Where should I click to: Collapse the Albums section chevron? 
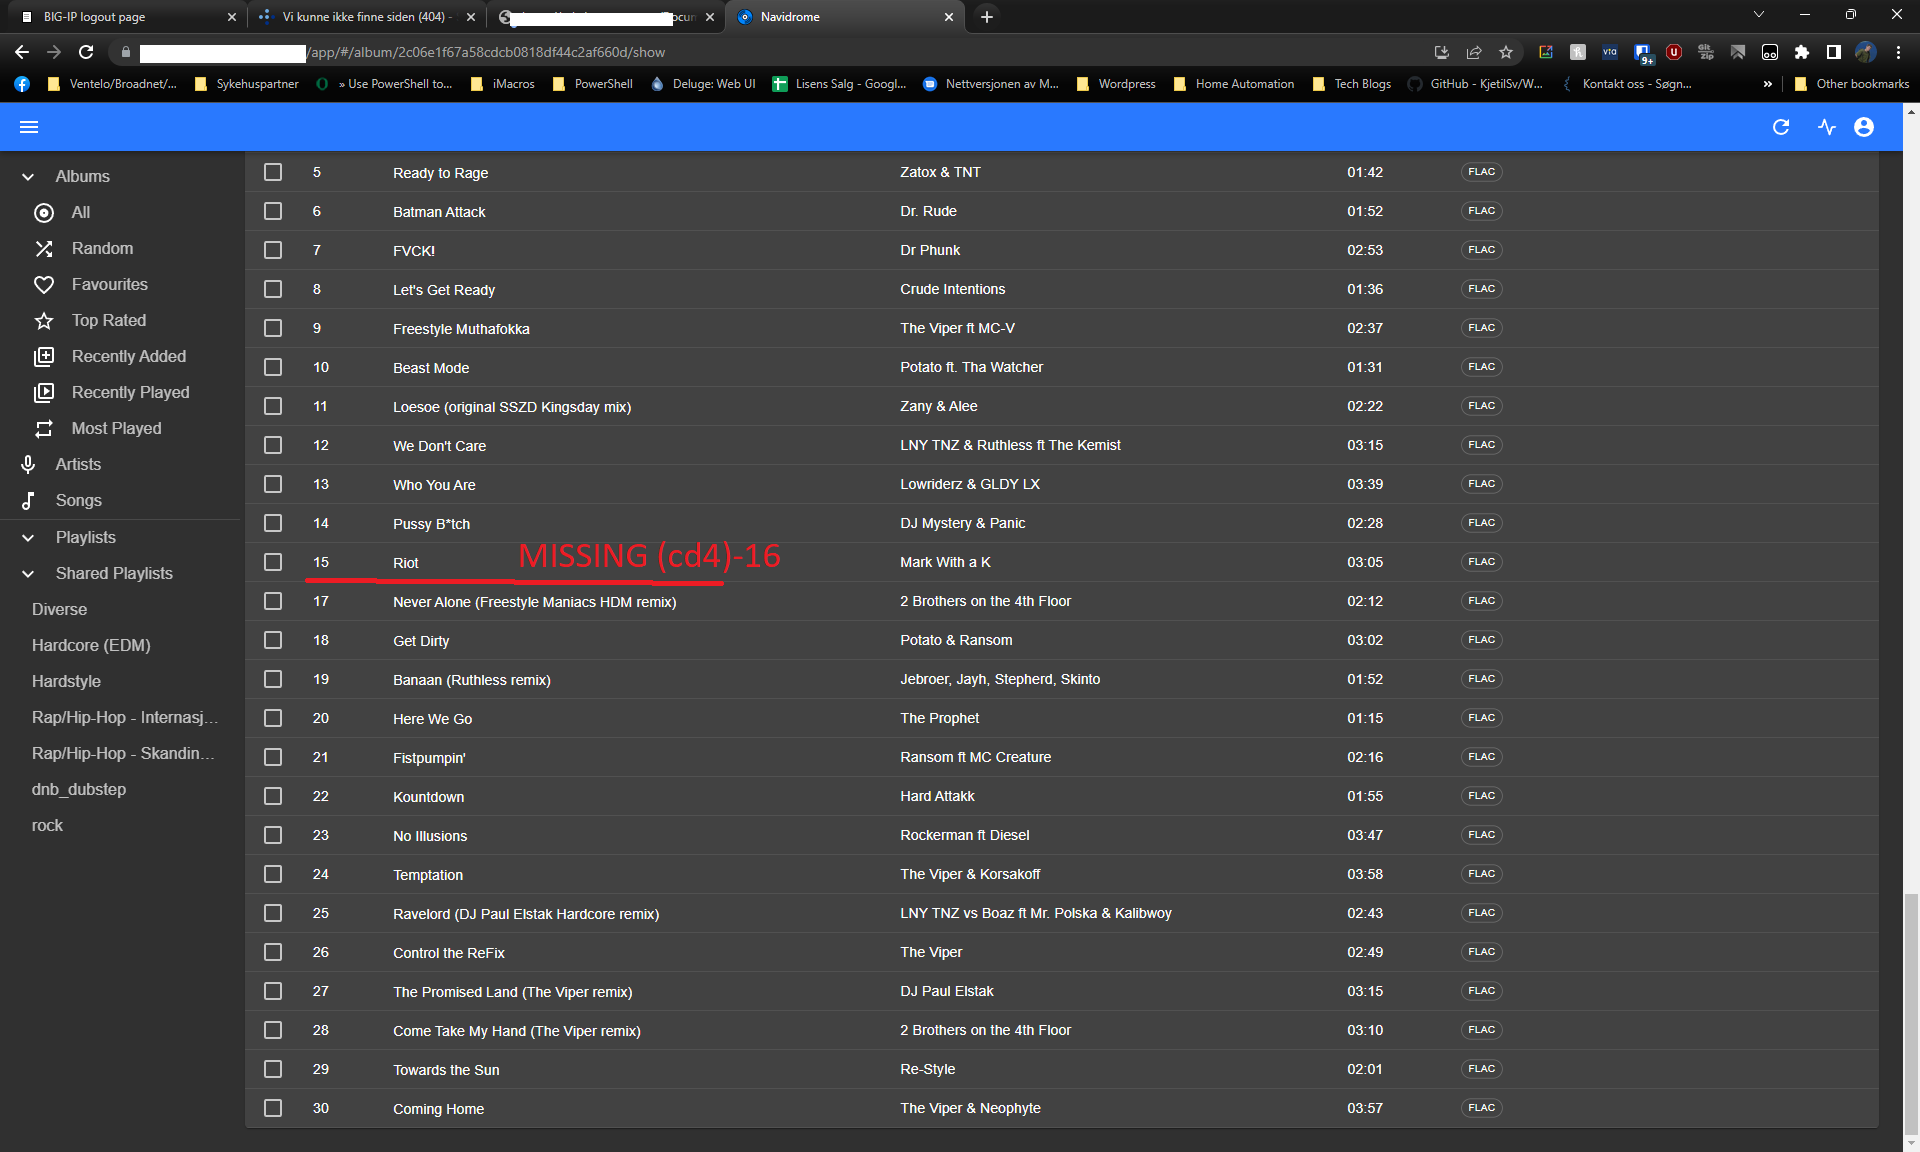(28, 176)
